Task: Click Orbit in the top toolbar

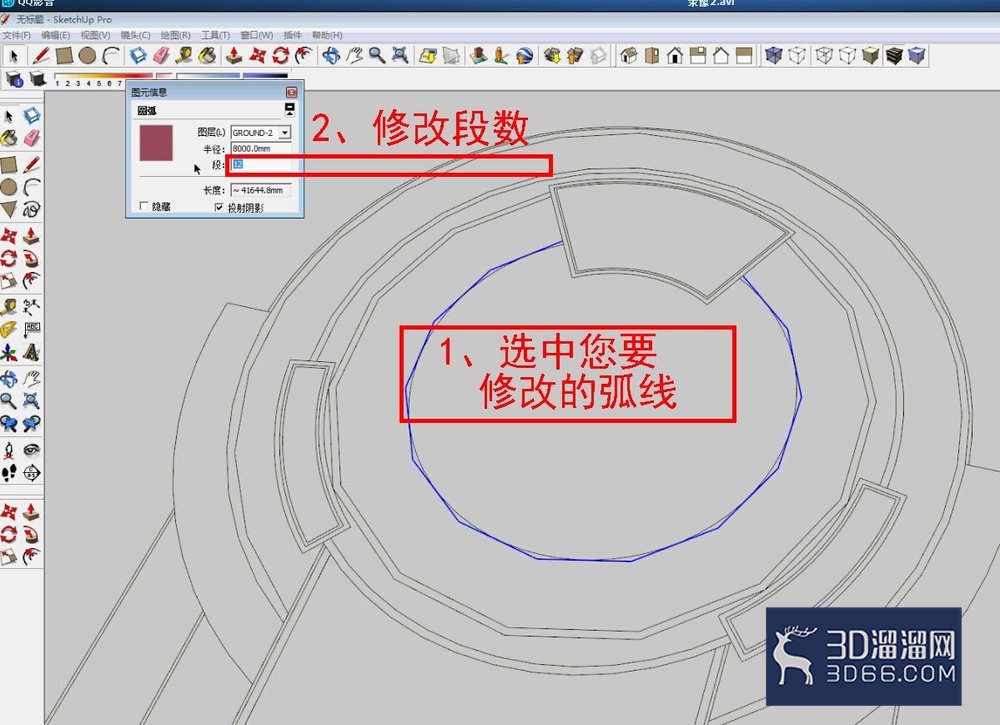Action: 330,55
